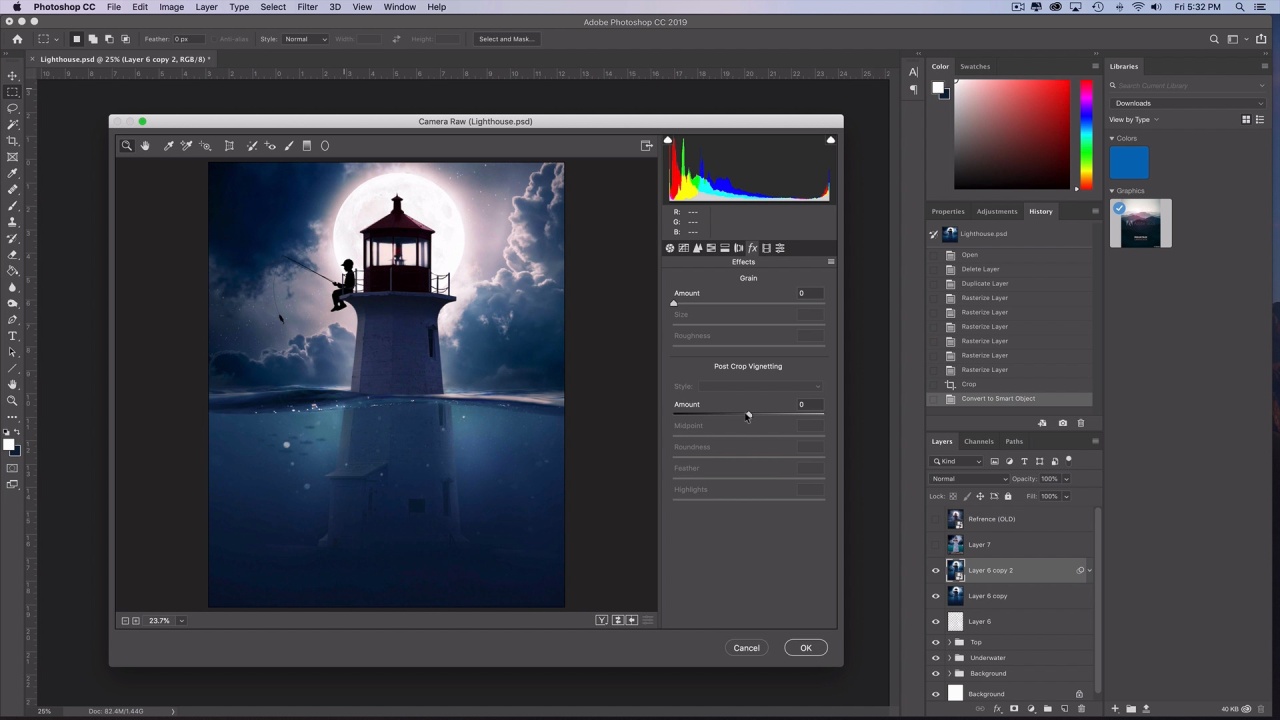This screenshot has height=720, width=1280.
Task: Click OK to apply Camera Raw
Action: [x=805, y=648]
